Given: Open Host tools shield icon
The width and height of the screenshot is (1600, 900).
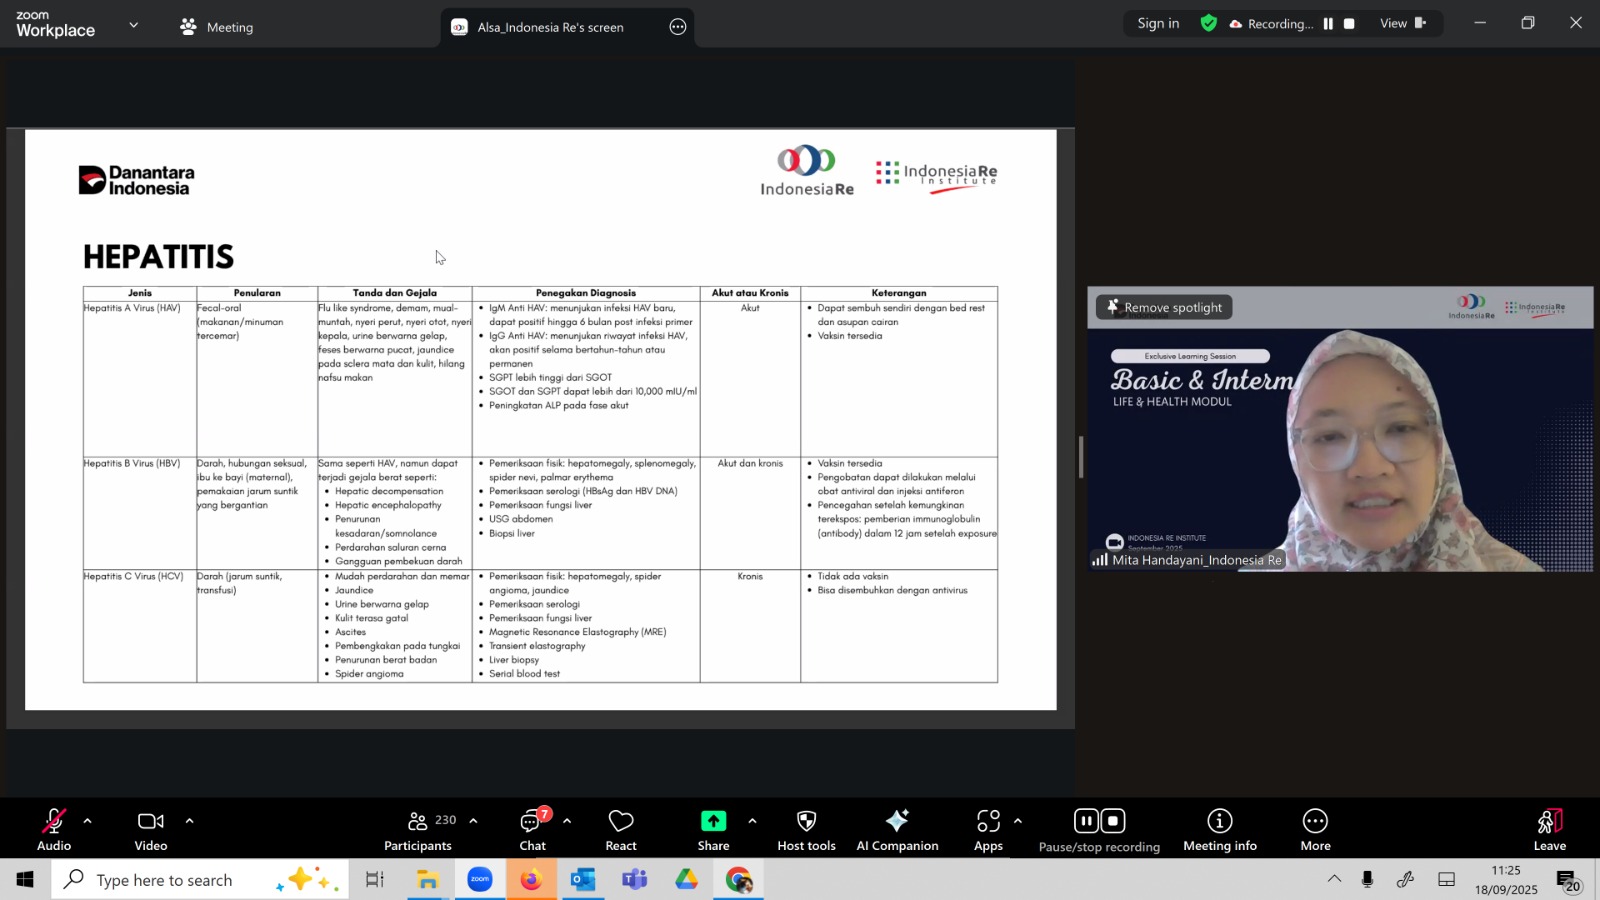Looking at the screenshot, I should tap(806, 830).
